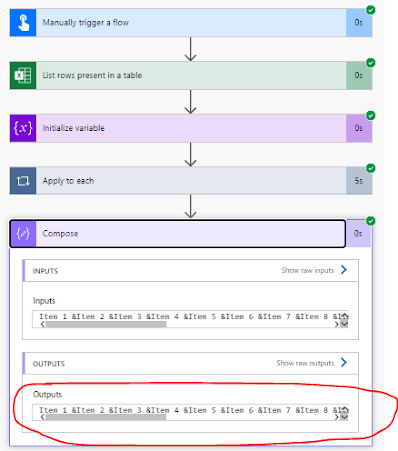
Task: Click horizontal scrollbar thumb under Inputs
Action: (x=106, y=324)
